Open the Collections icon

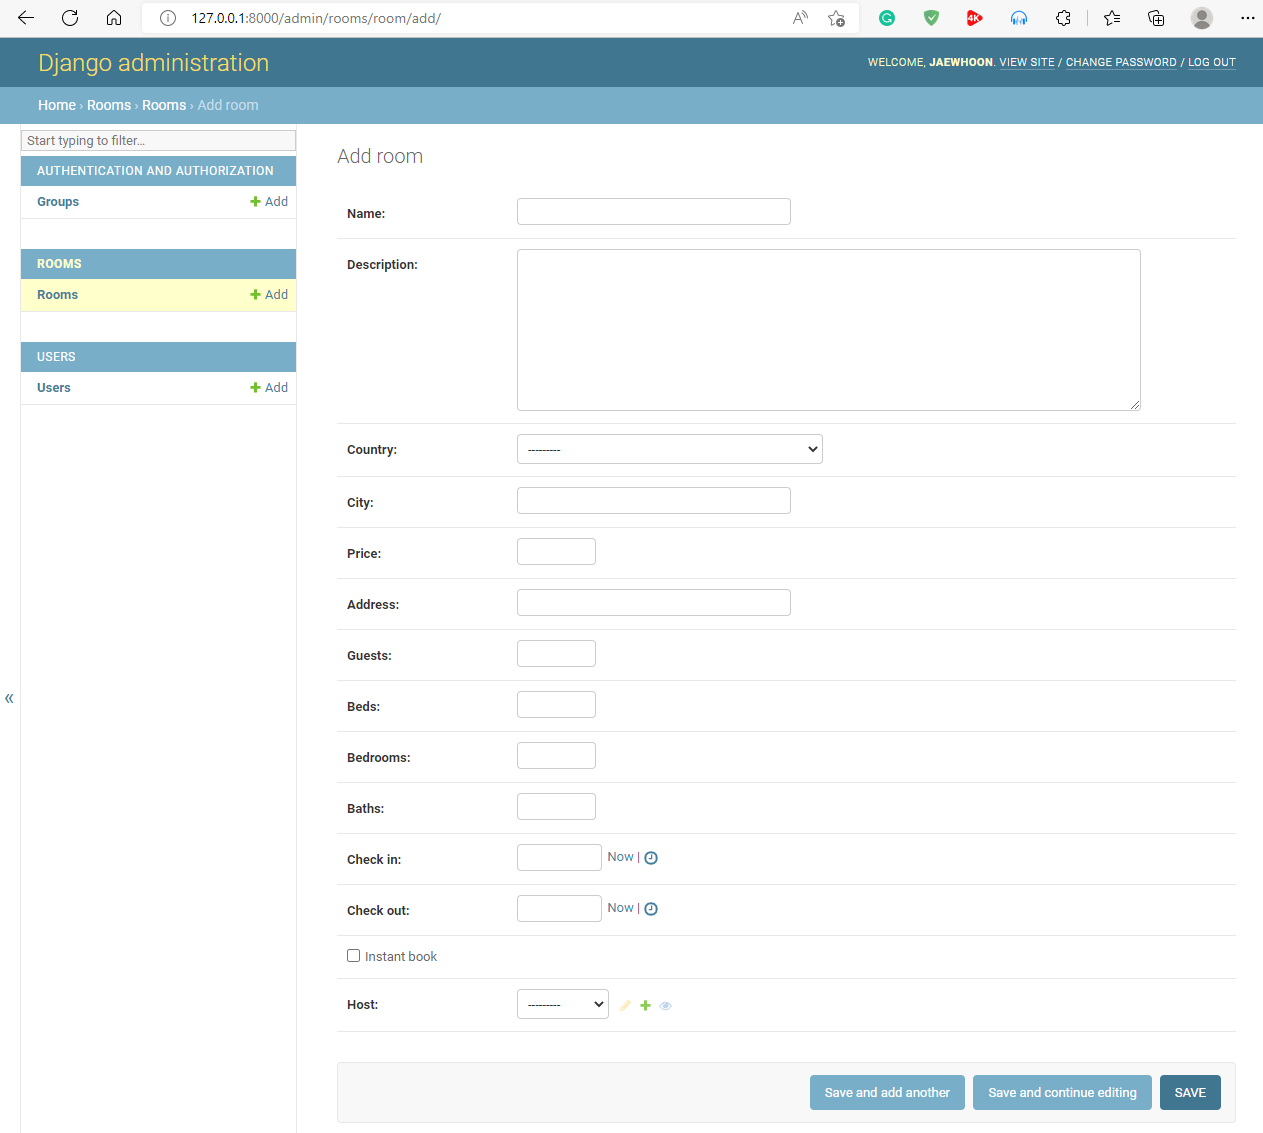1156,18
